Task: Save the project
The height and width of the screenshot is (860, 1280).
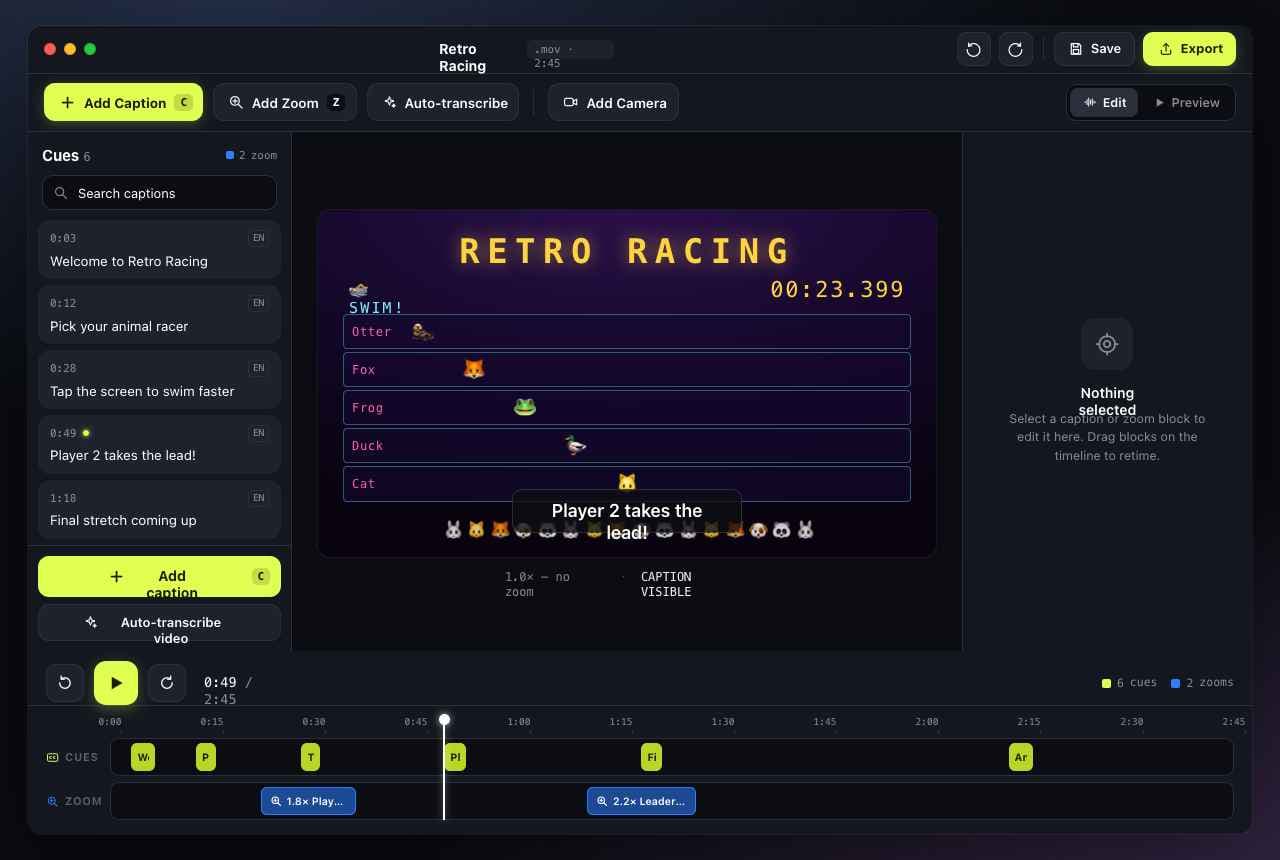Action: 1094,49
